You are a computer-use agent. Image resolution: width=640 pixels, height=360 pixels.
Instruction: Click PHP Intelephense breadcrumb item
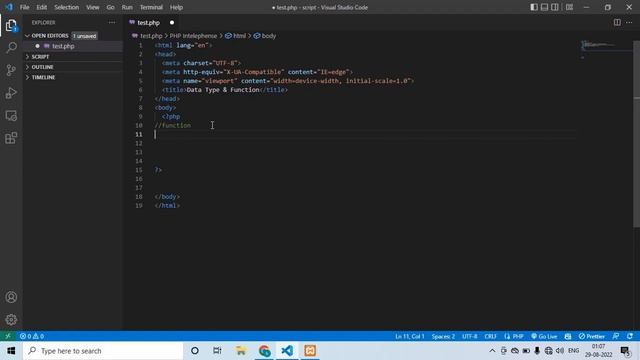(x=193, y=36)
